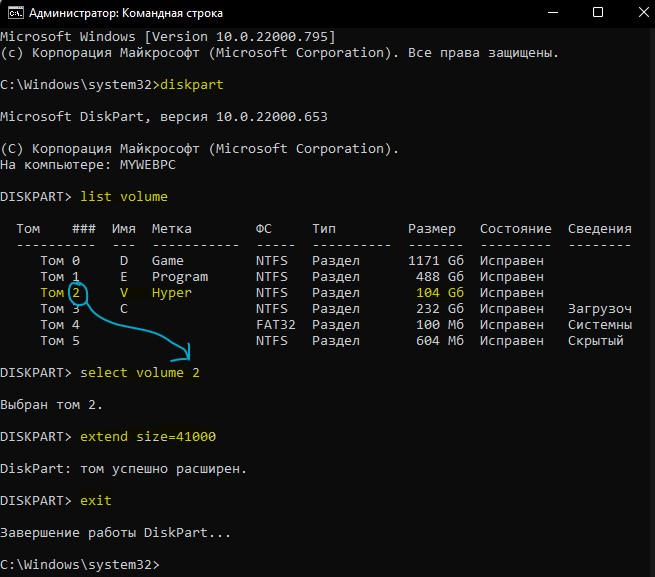Click the window title 'Администратор: Командная строка'
The height and width of the screenshot is (577, 655).
126,13
